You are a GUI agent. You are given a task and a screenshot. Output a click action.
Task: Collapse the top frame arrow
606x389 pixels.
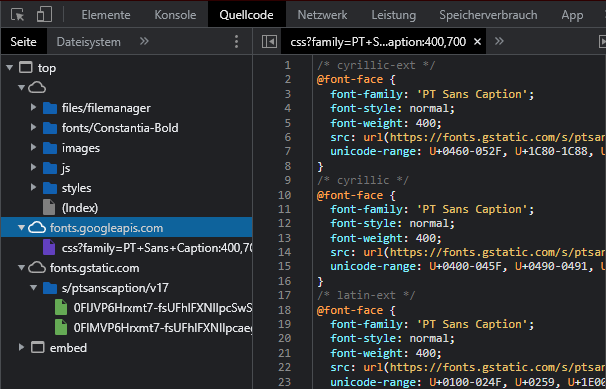[x=10, y=68]
